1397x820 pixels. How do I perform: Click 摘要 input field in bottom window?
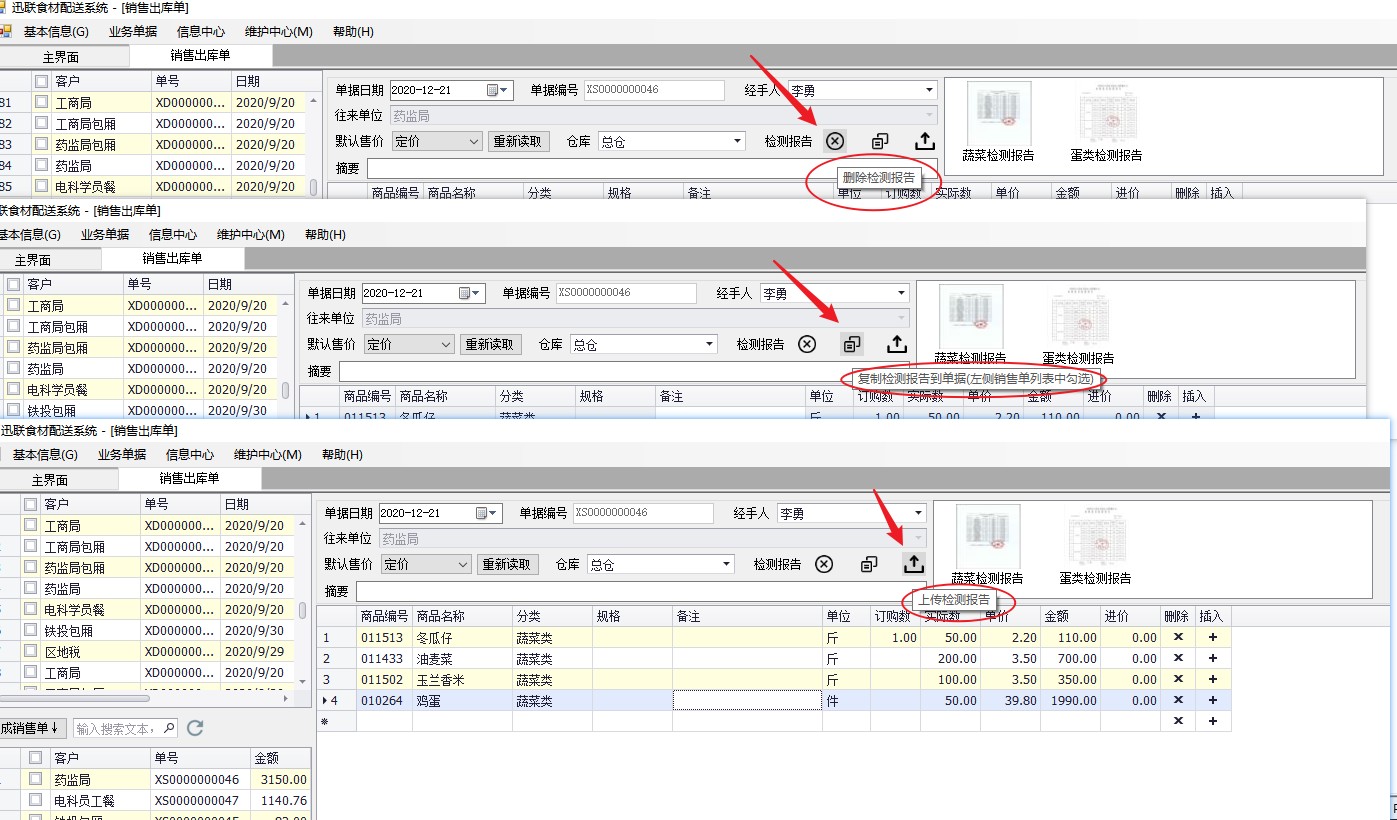point(640,591)
